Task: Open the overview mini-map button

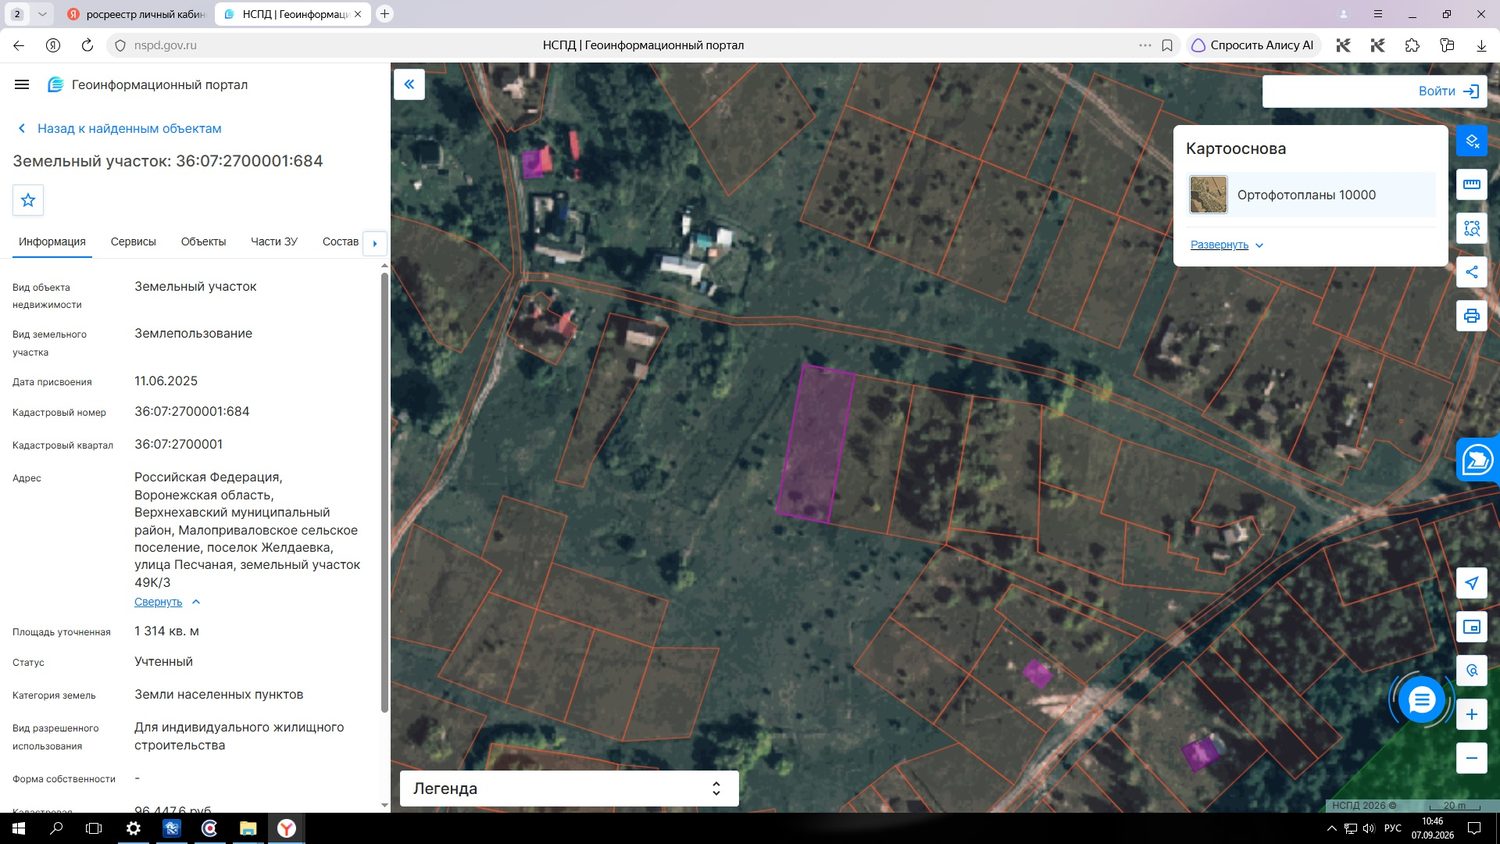Action: pyautogui.click(x=1472, y=627)
